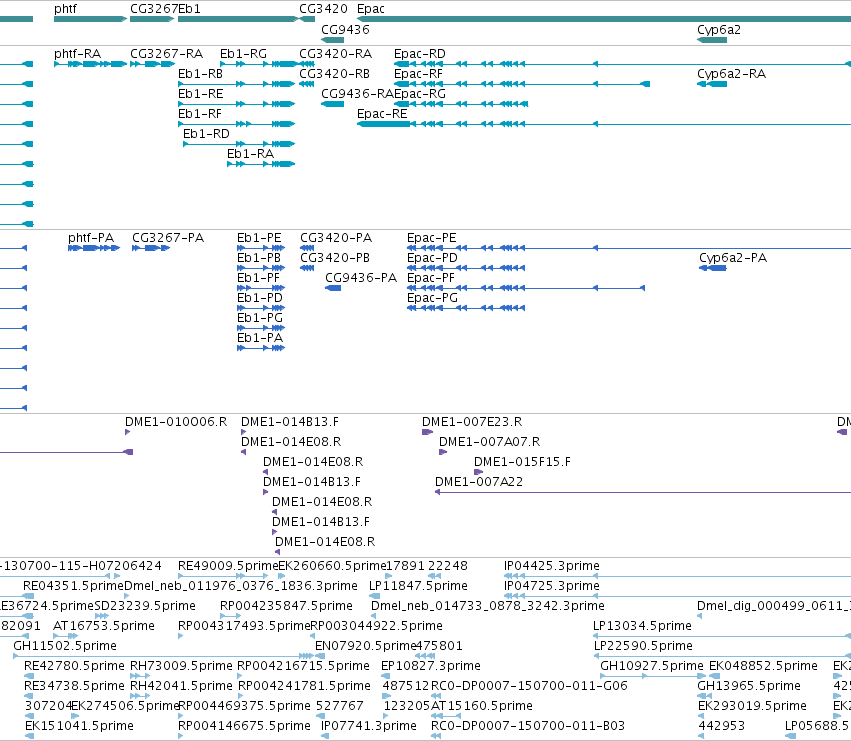Image resolution: width=851 pixels, height=741 pixels.
Task: Select protein Eb1-PF
Action: 261,288
